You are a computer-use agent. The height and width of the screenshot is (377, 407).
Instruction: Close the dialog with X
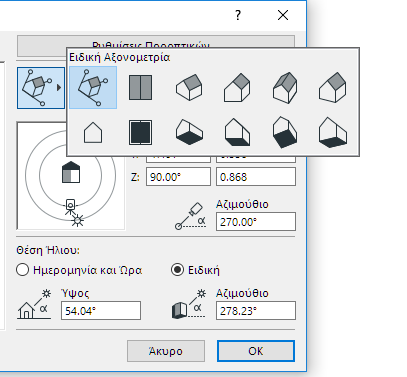point(283,15)
